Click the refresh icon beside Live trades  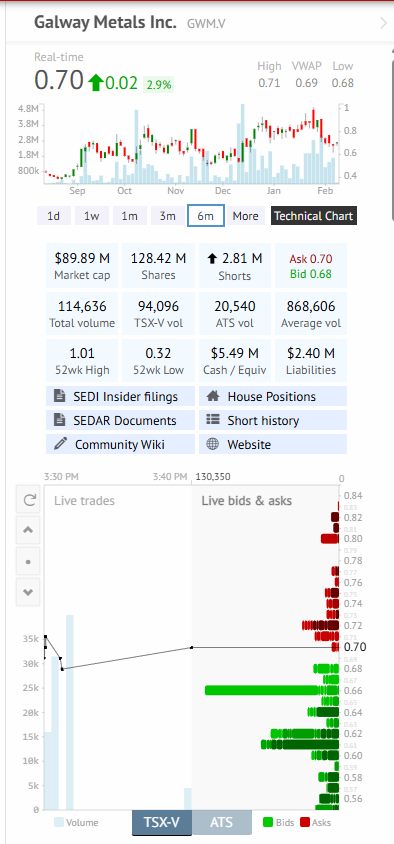point(29,500)
